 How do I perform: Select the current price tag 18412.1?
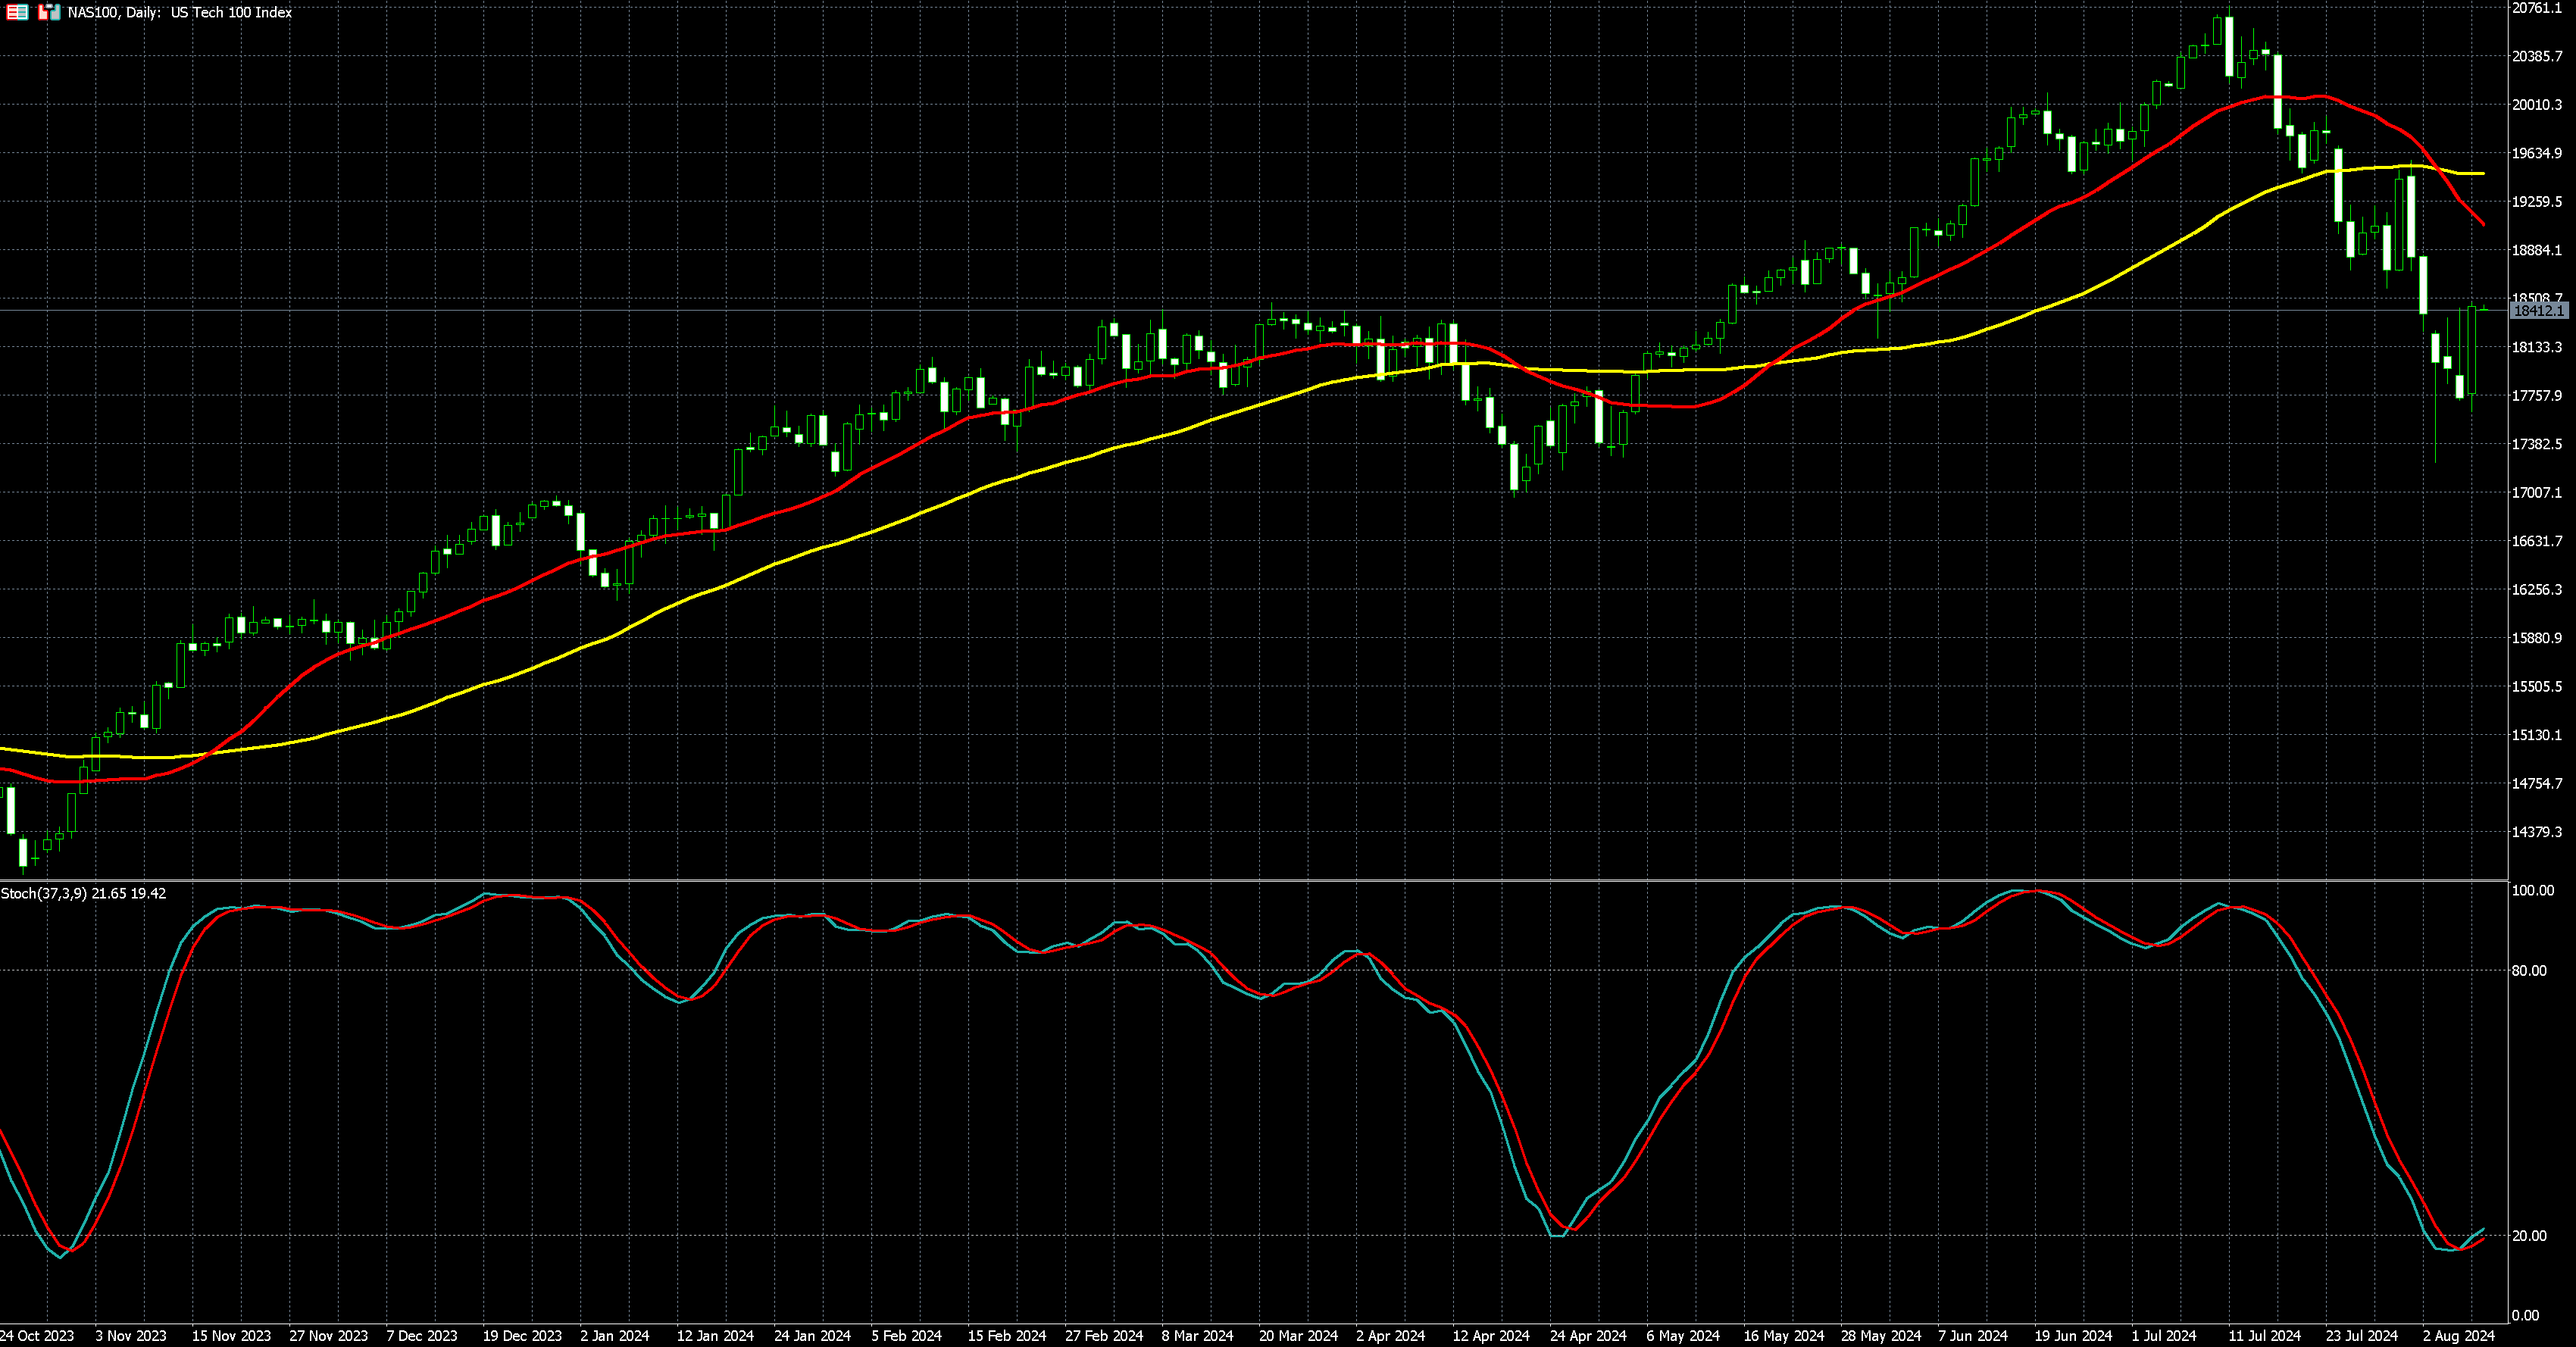click(2538, 311)
